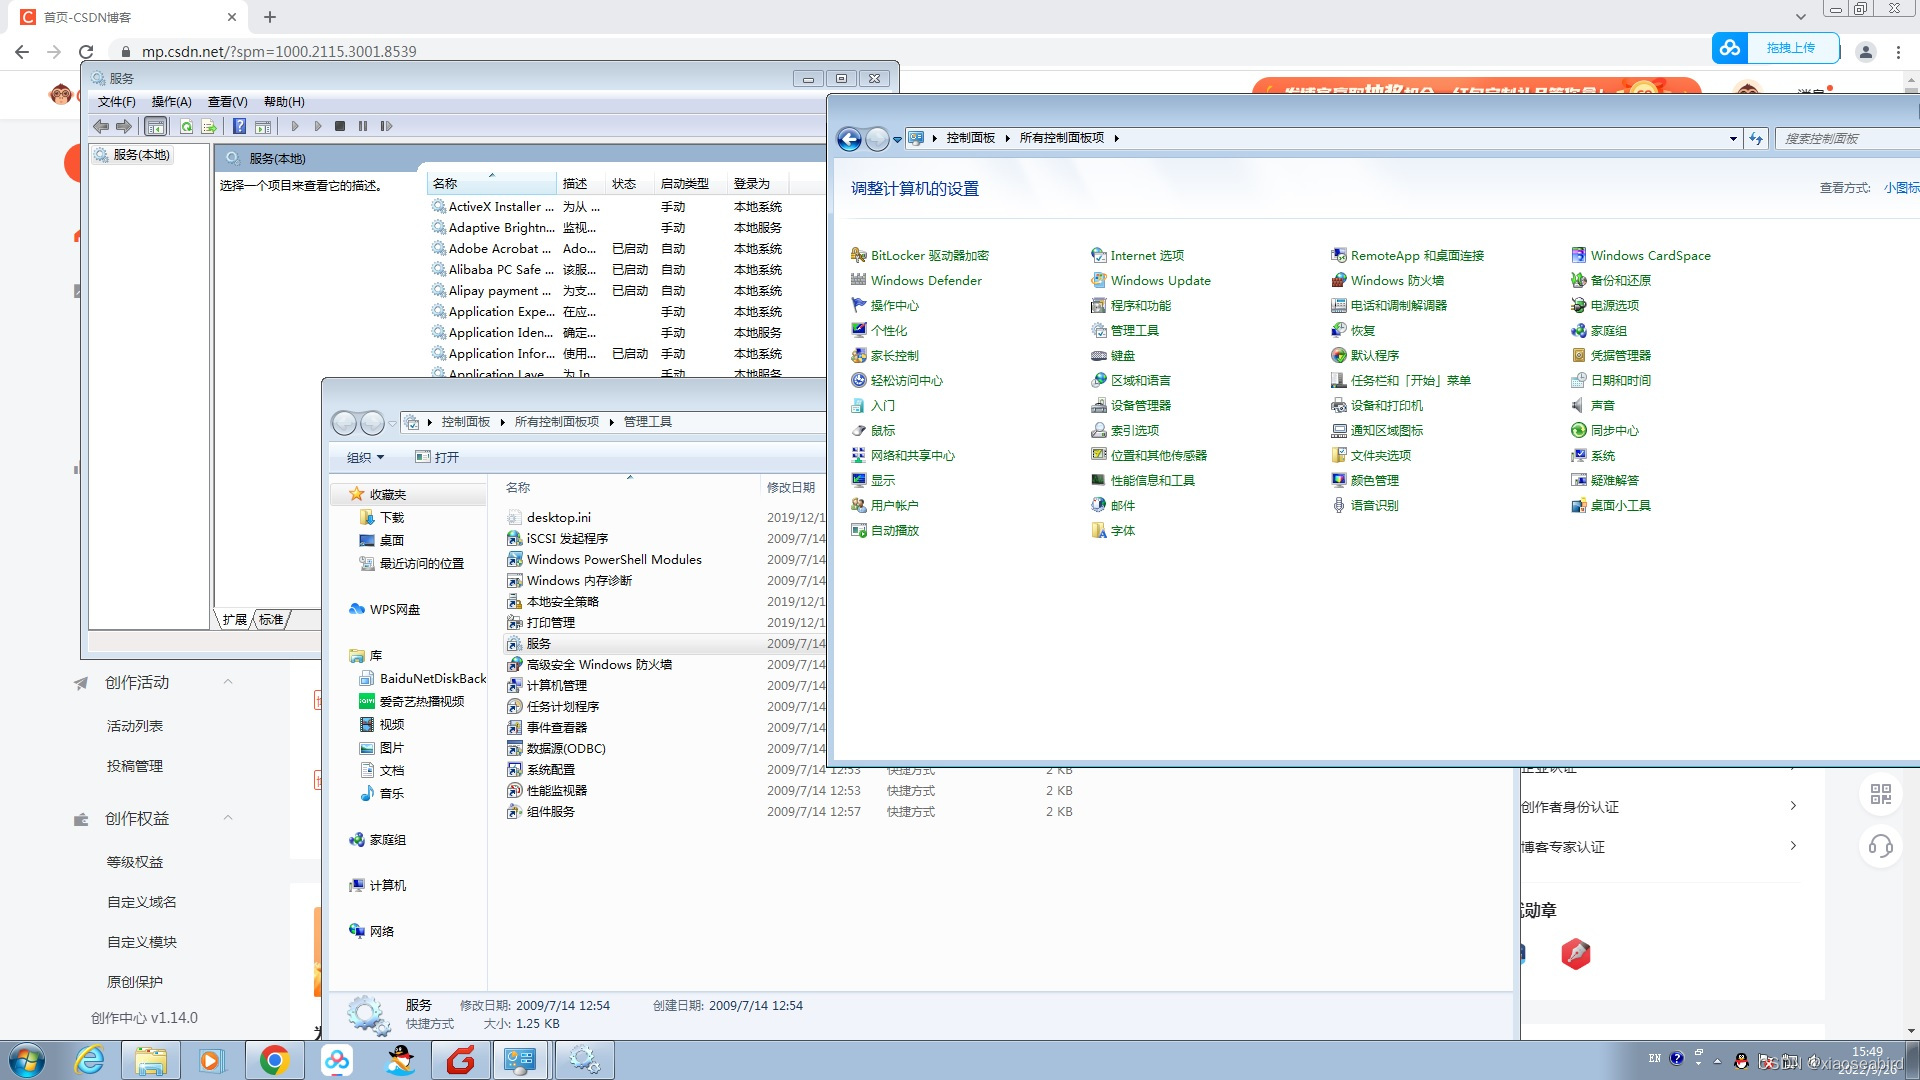Open the 查看(V) menu in Services
This screenshot has height=1080, width=1920.
(x=227, y=102)
